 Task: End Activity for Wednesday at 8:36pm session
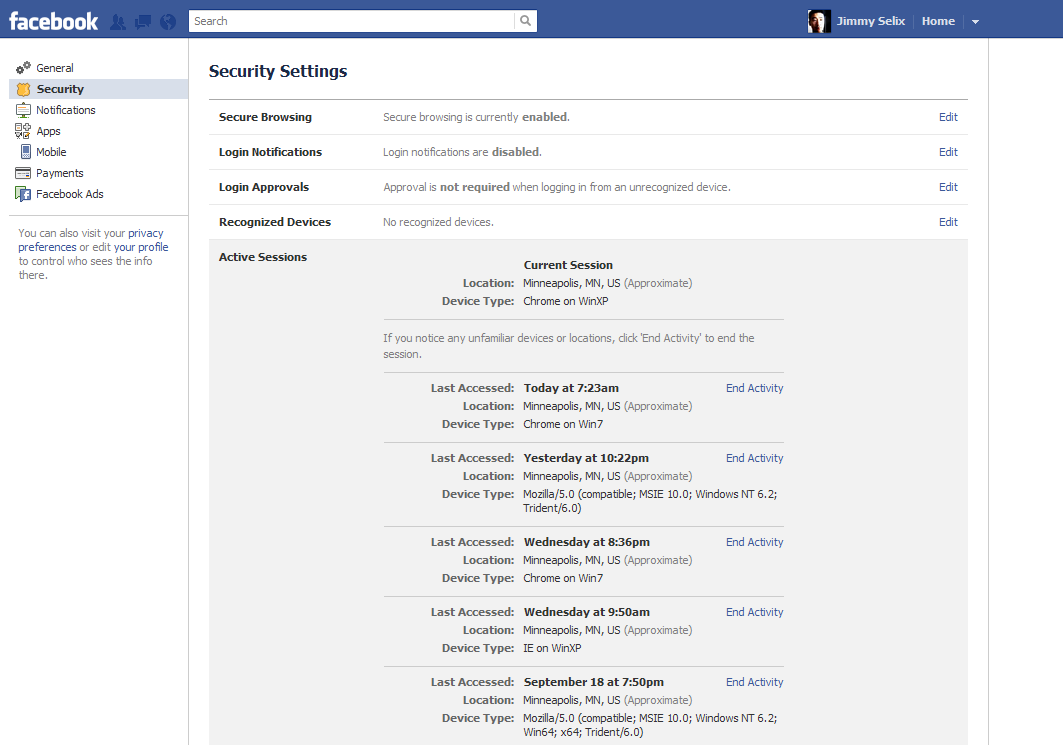coord(755,542)
